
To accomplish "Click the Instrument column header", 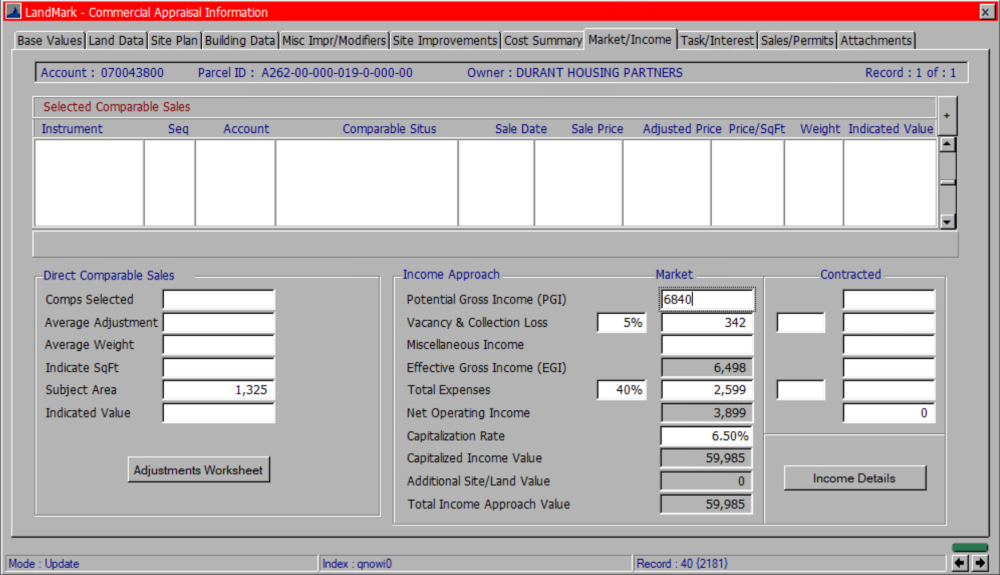I will tap(72, 129).
